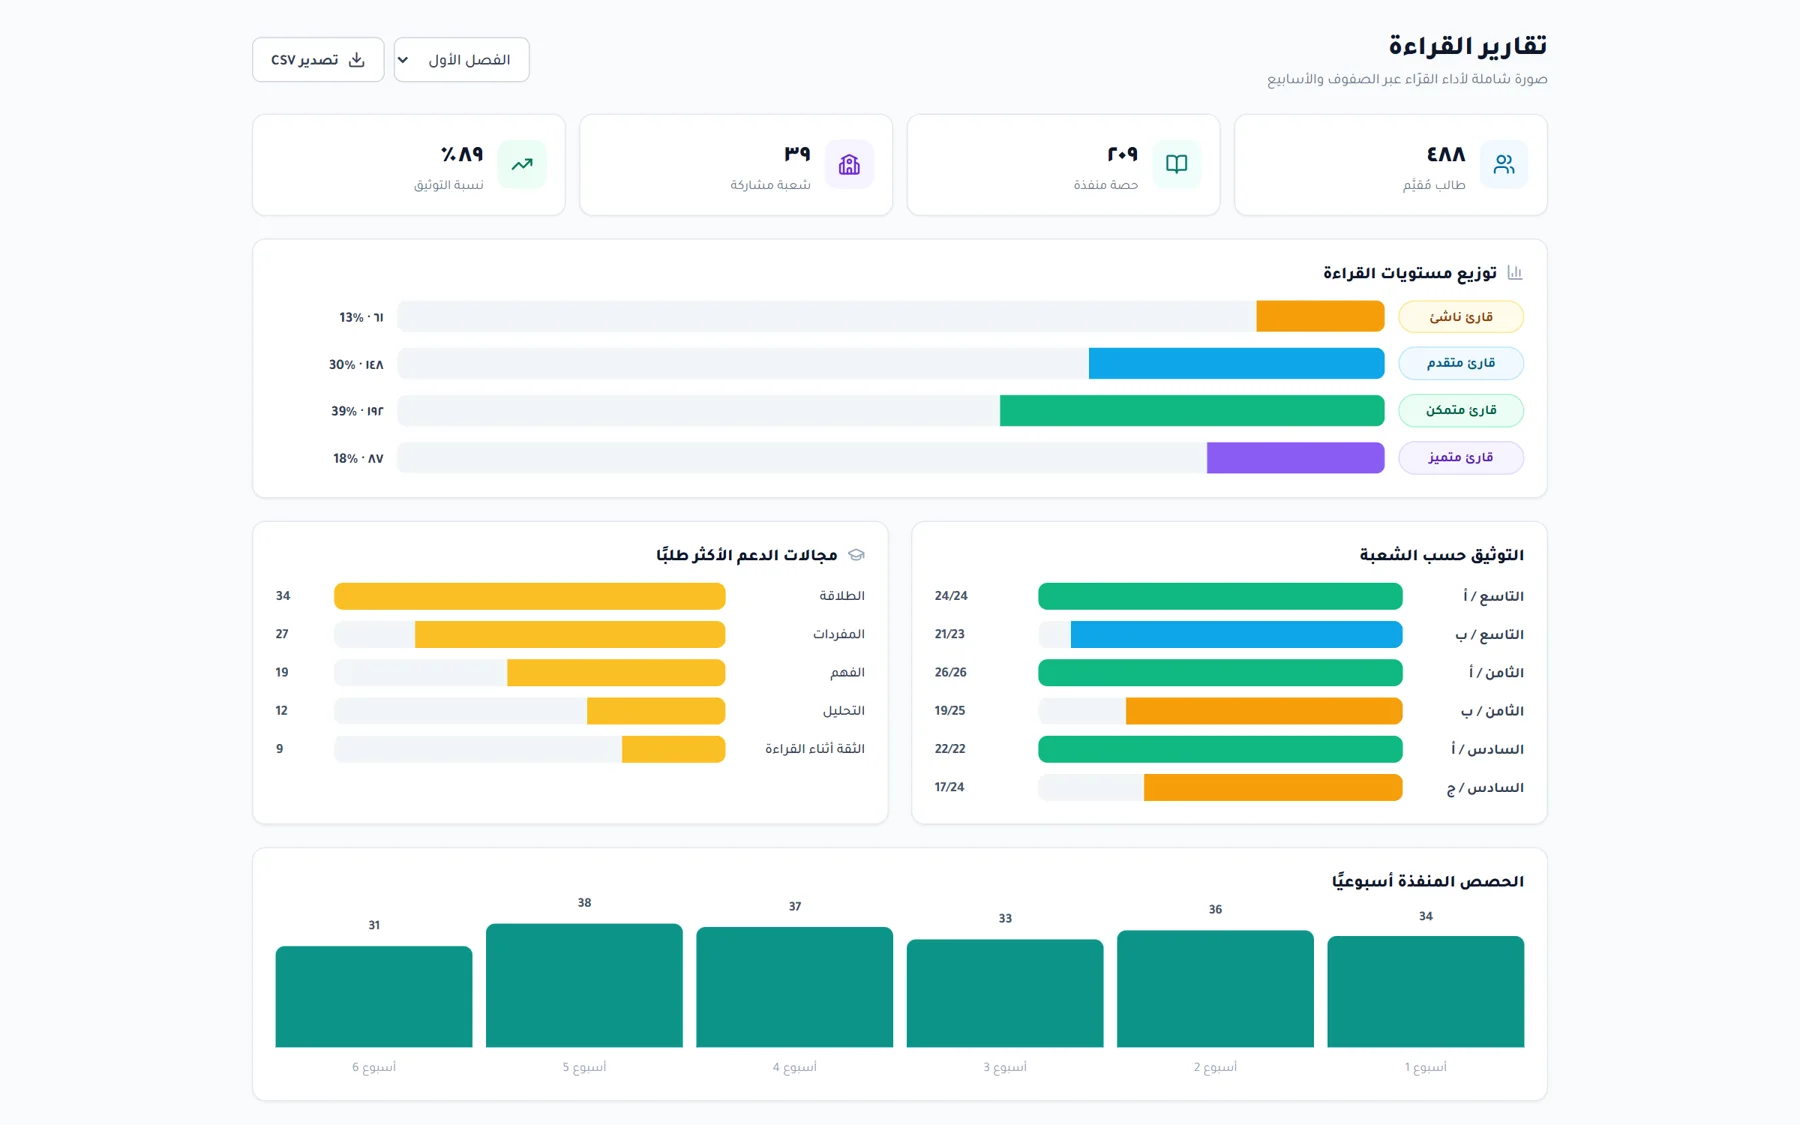Viewport: 1800px width, 1125px height.
Task: Click the page title تقارير القراءة
Action: [x=1467, y=46]
